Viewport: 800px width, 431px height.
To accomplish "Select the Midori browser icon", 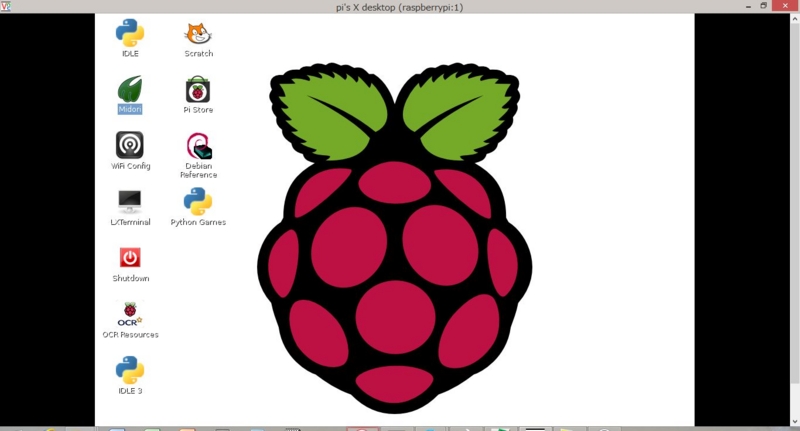I will tap(130, 89).
